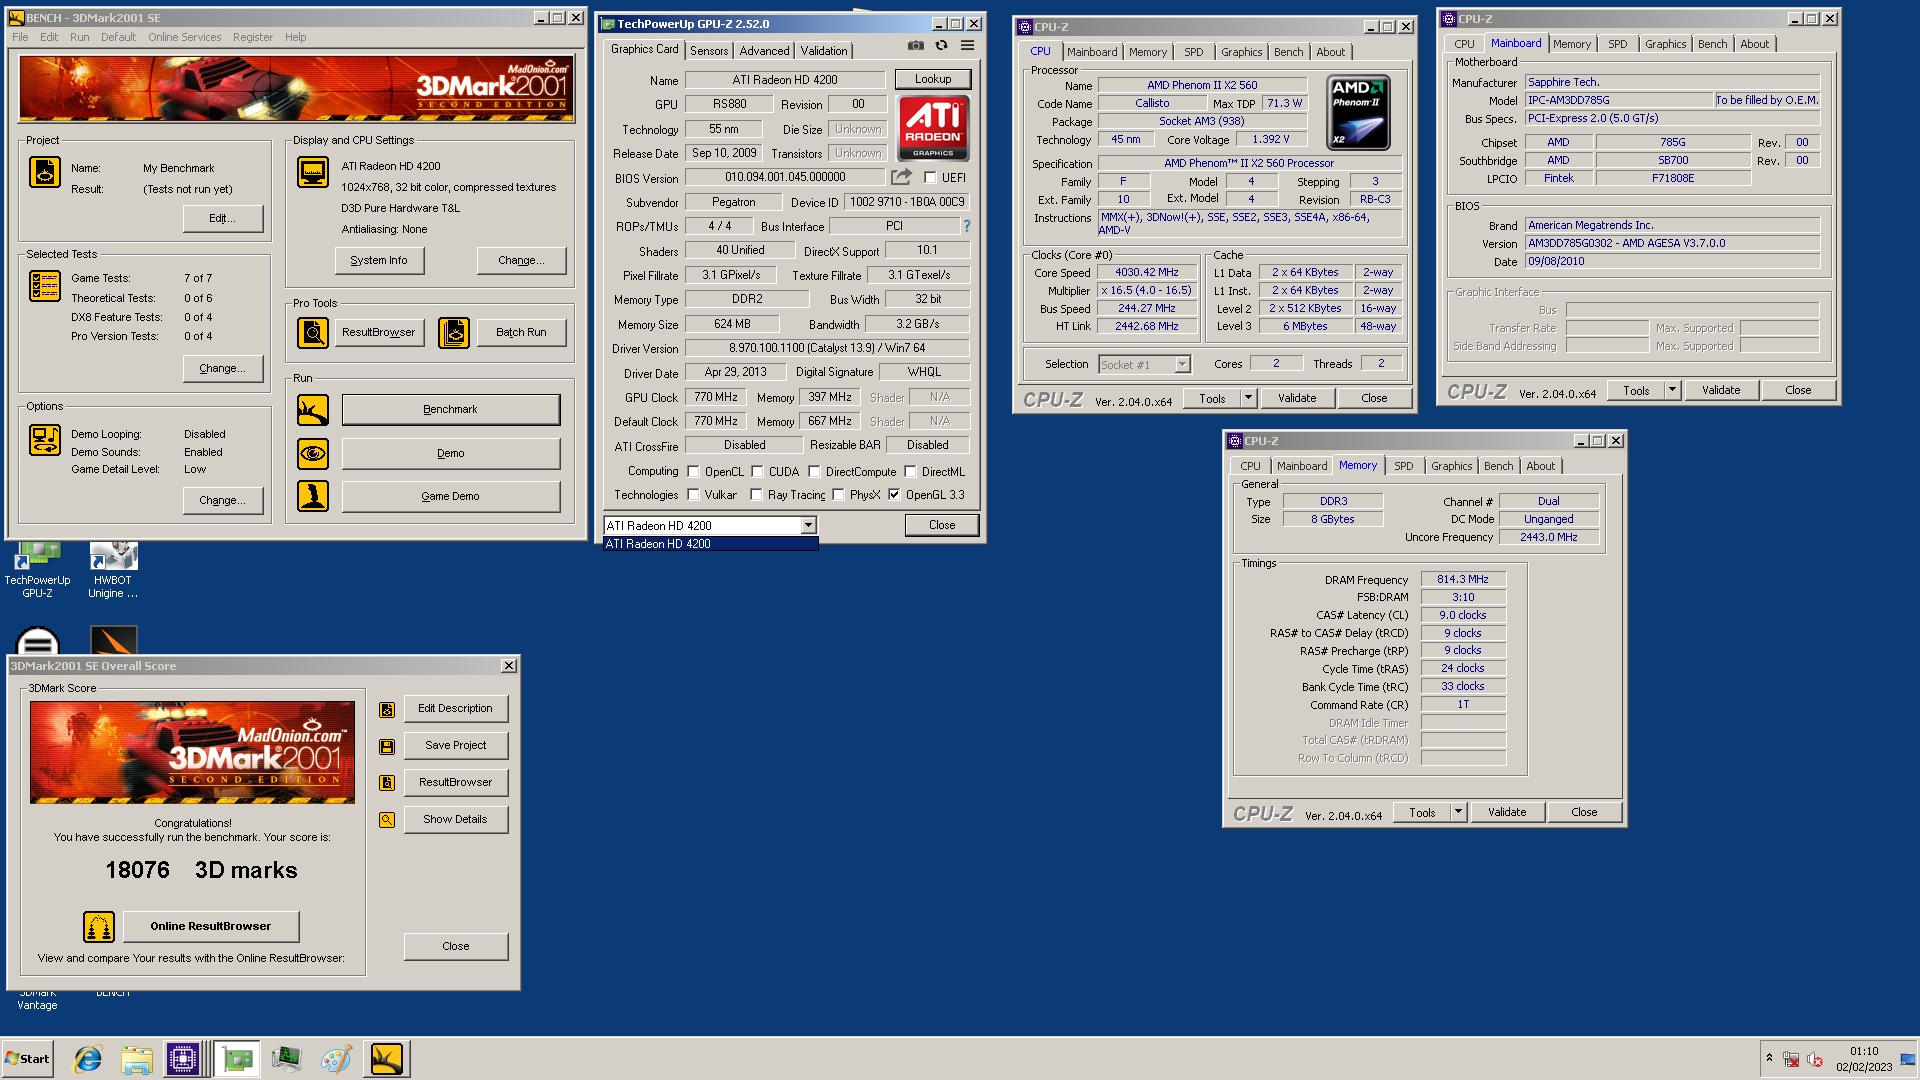Click Selected Tests checklist icon
Image resolution: width=1920 pixels, height=1080 pixels.
pos(45,286)
